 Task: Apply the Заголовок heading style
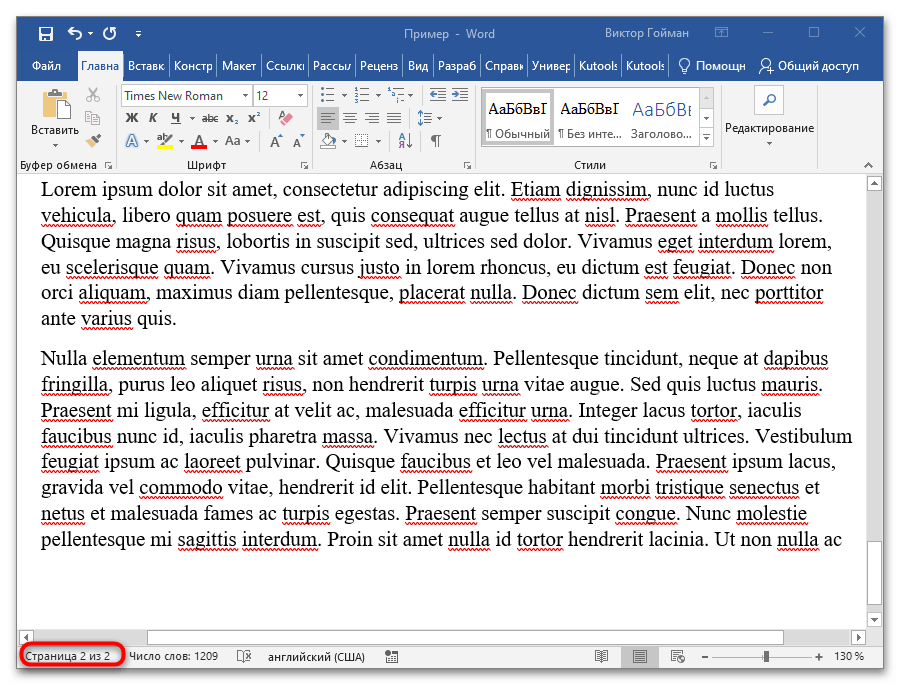(x=661, y=119)
